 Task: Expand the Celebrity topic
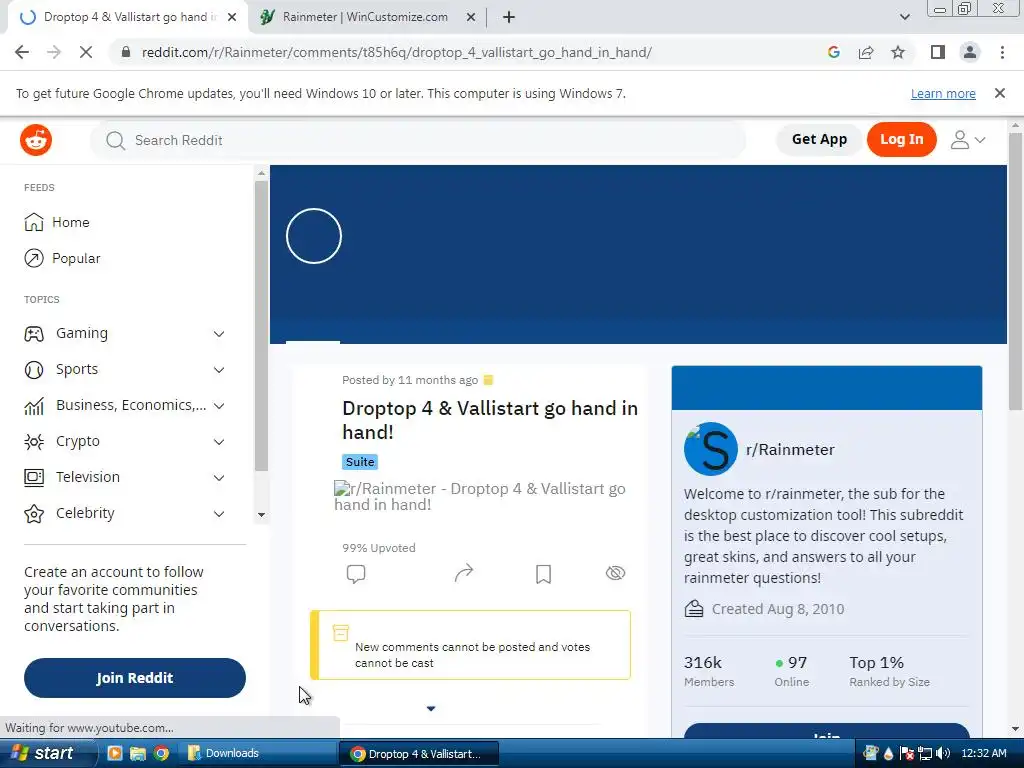click(219, 514)
